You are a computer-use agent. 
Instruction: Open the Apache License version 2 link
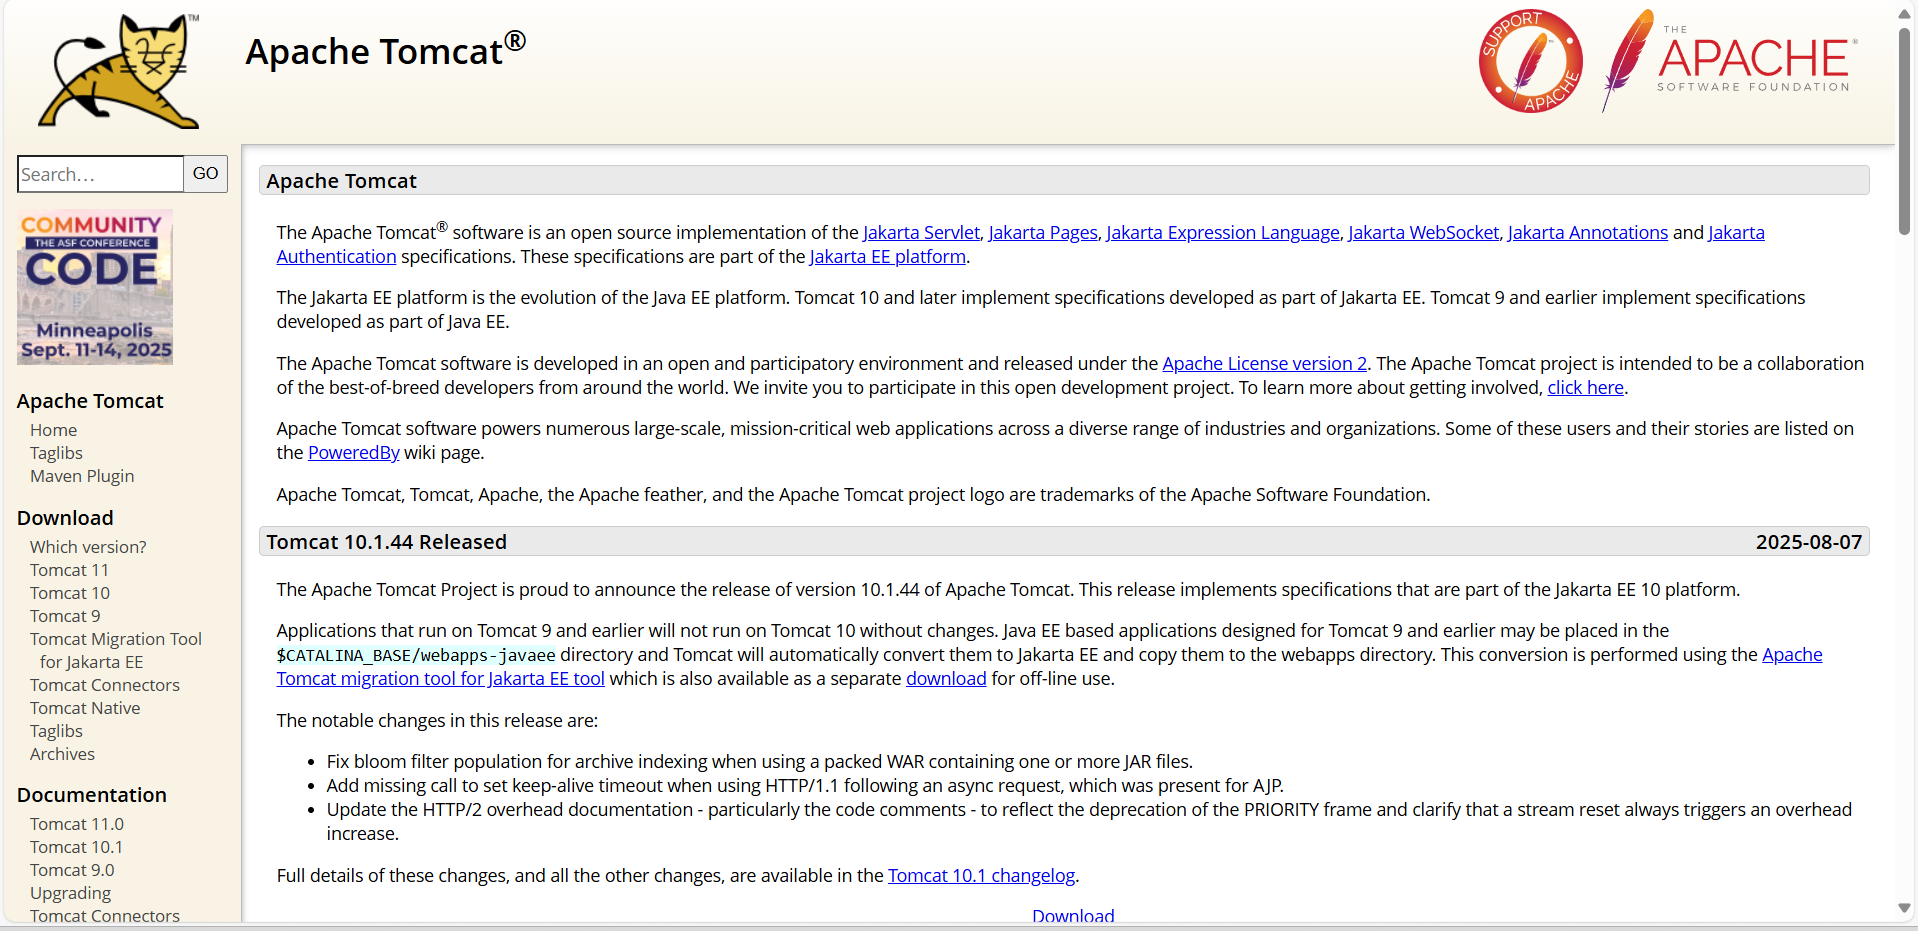[x=1264, y=363]
